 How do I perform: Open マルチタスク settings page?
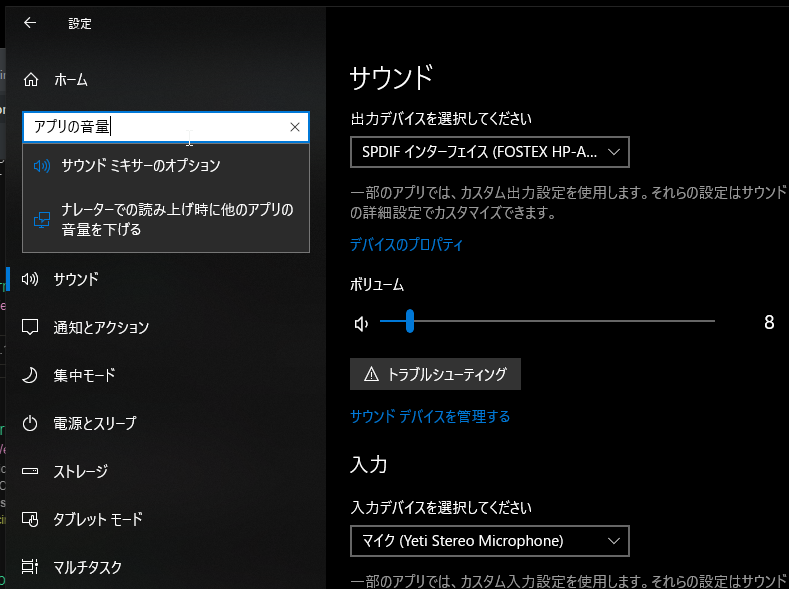[87, 567]
